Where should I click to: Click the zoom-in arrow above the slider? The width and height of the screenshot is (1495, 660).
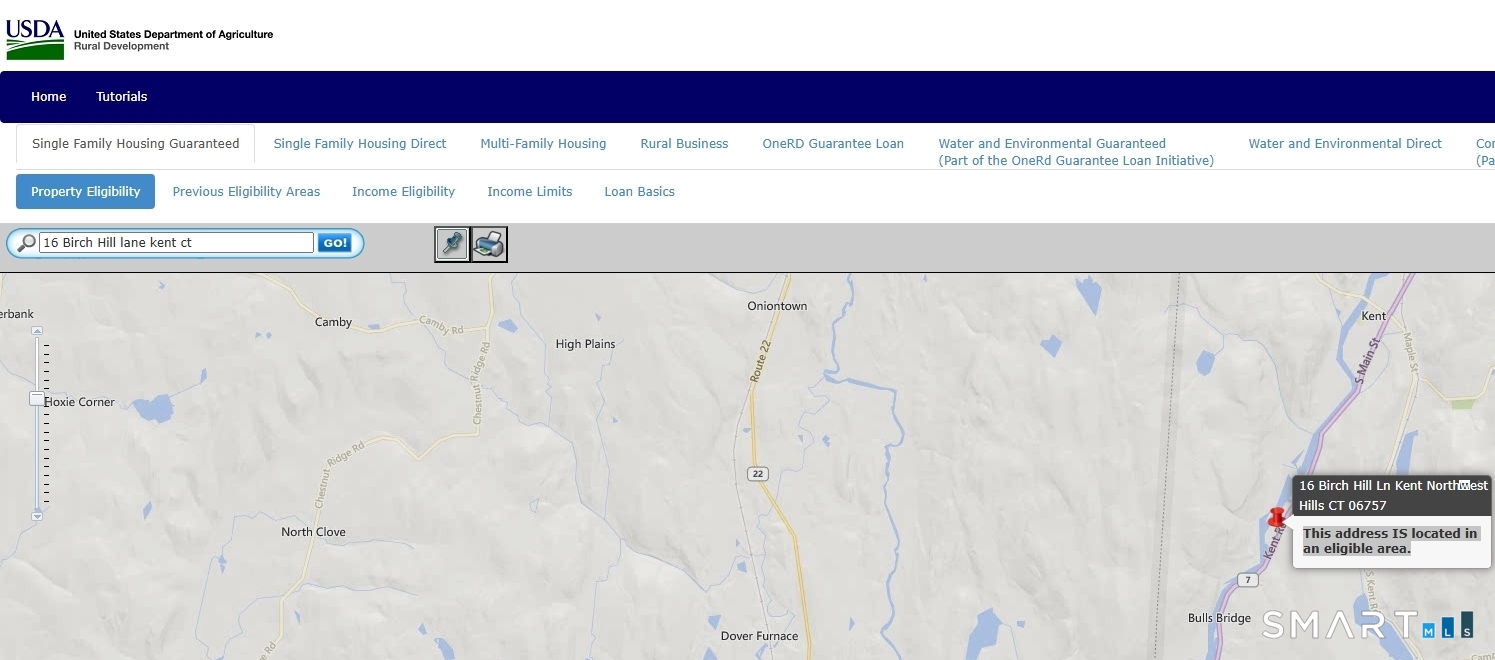pos(37,330)
